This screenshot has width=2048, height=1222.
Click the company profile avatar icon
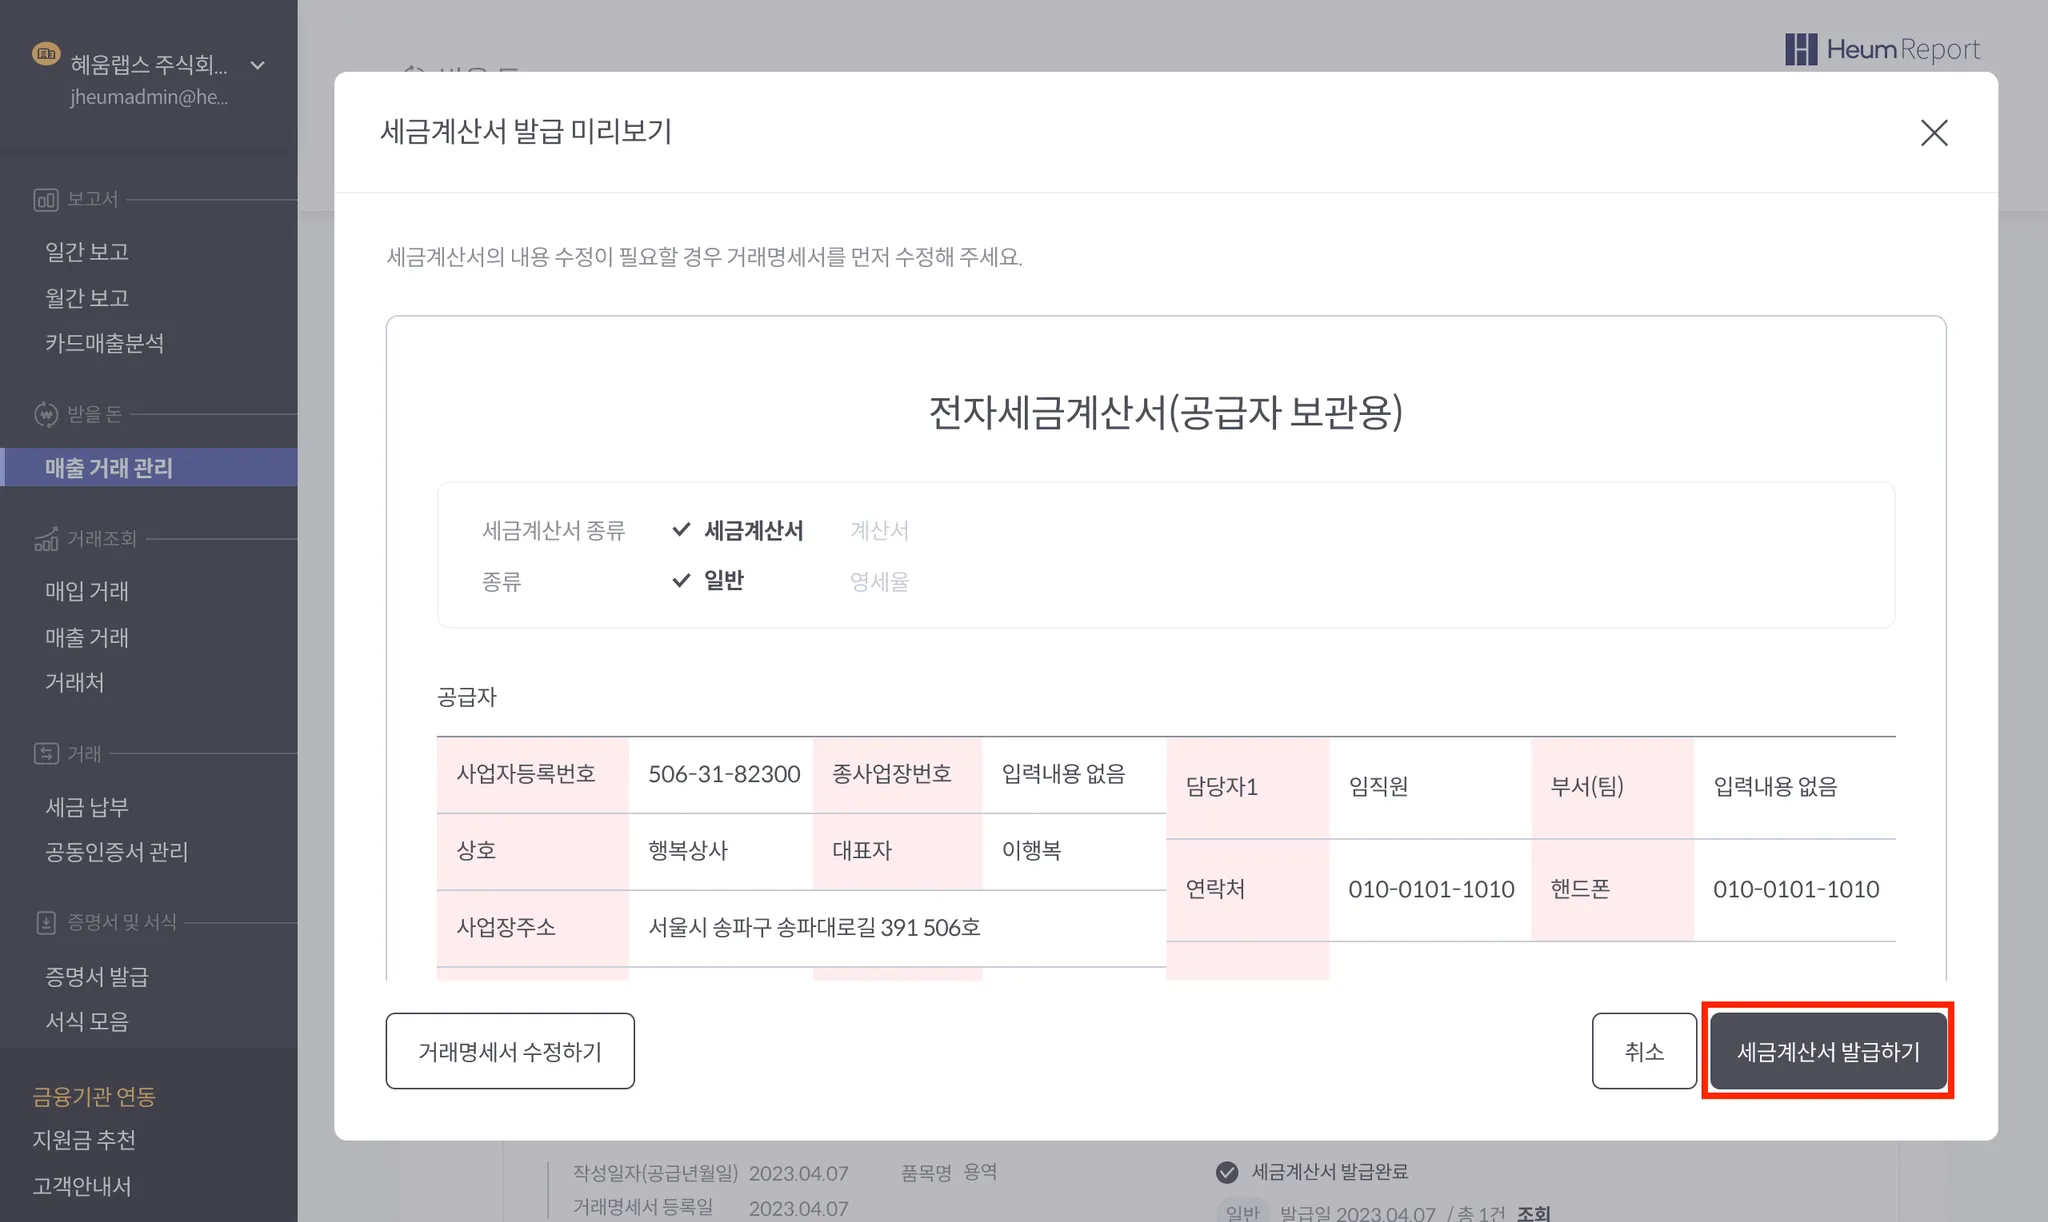pos(46,54)
